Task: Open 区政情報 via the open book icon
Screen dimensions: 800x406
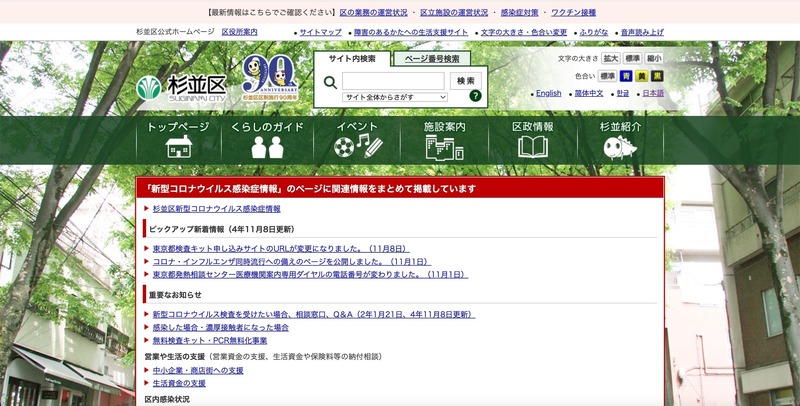Action: 532,148
